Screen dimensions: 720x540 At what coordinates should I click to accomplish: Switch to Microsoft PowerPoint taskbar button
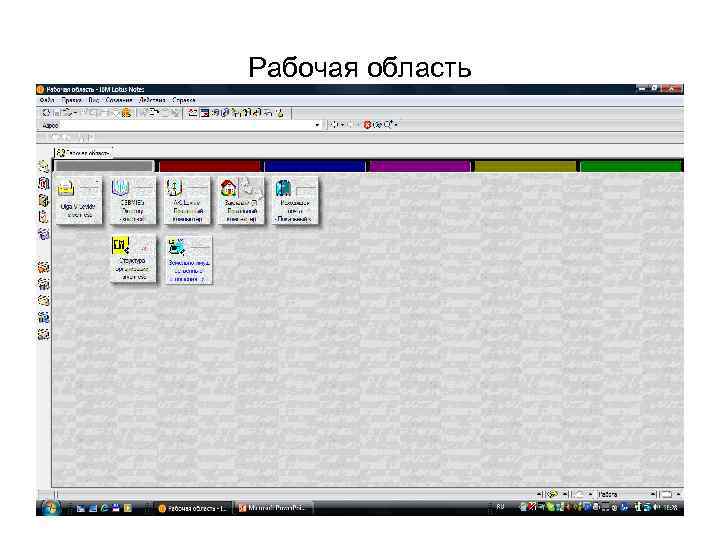(x=274, y=508)
